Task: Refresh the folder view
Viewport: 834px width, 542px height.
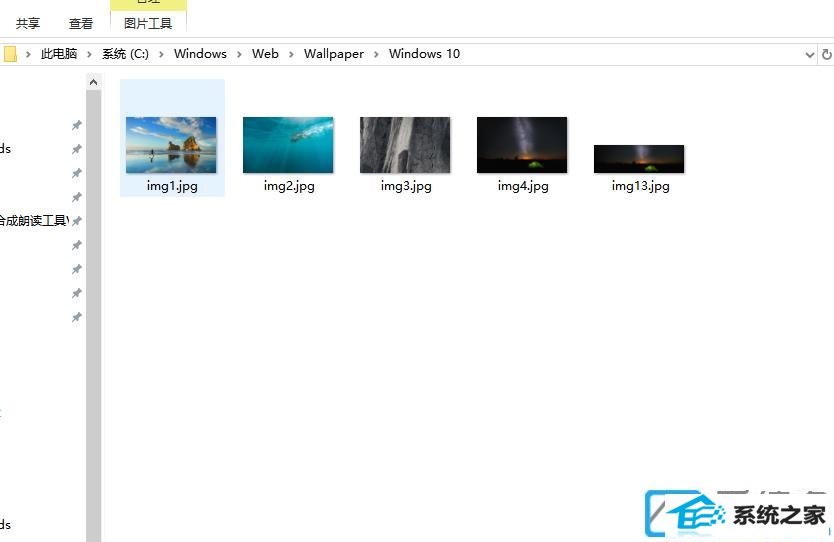Action: 827,54
